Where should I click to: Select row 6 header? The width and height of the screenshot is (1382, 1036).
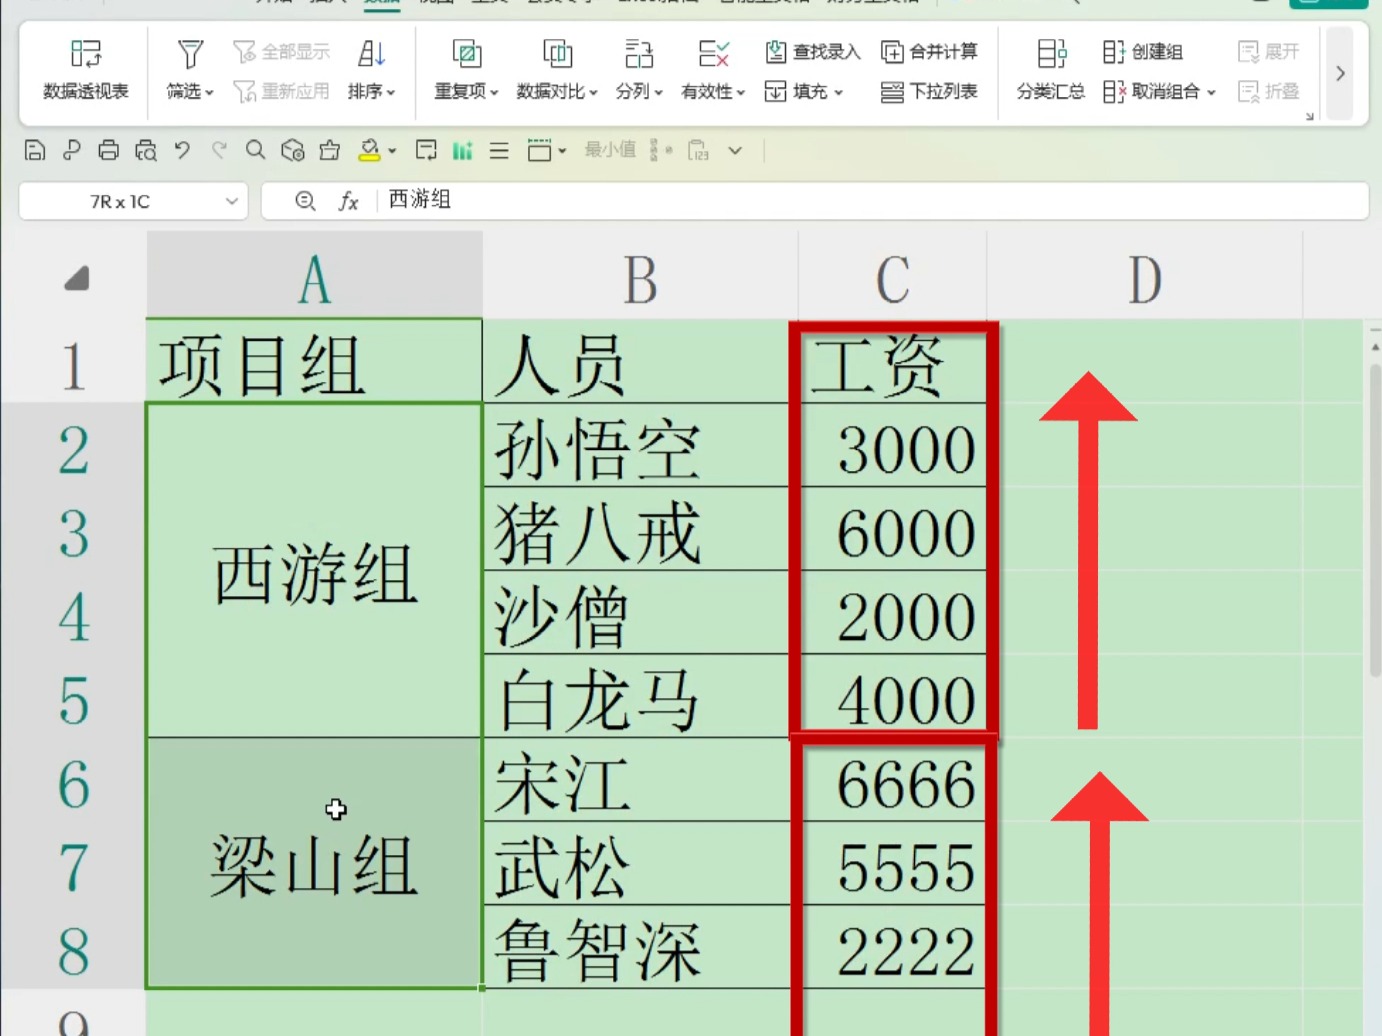(x=73, y=780)
